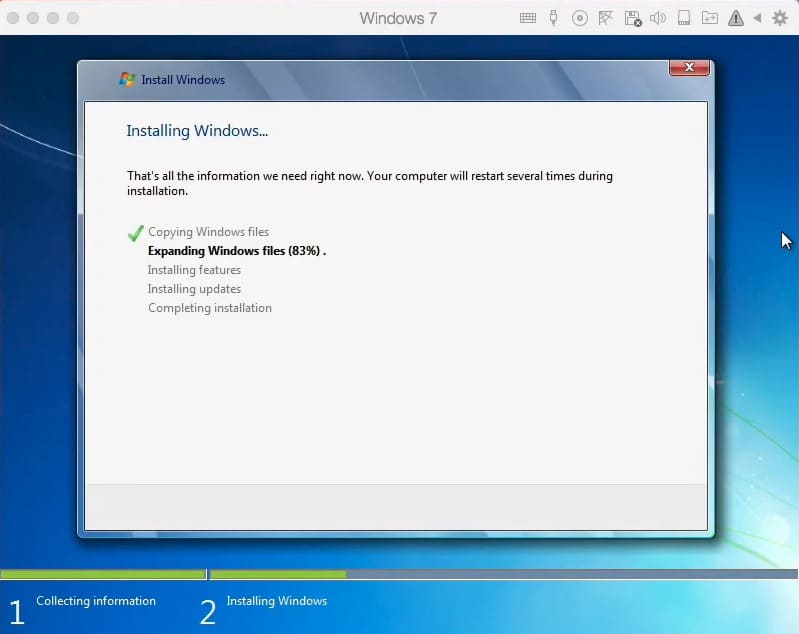This screenshot has height=634, width=799.
Task: Click the keyboard icon in Parallels title bar
Action: point(529,18)
